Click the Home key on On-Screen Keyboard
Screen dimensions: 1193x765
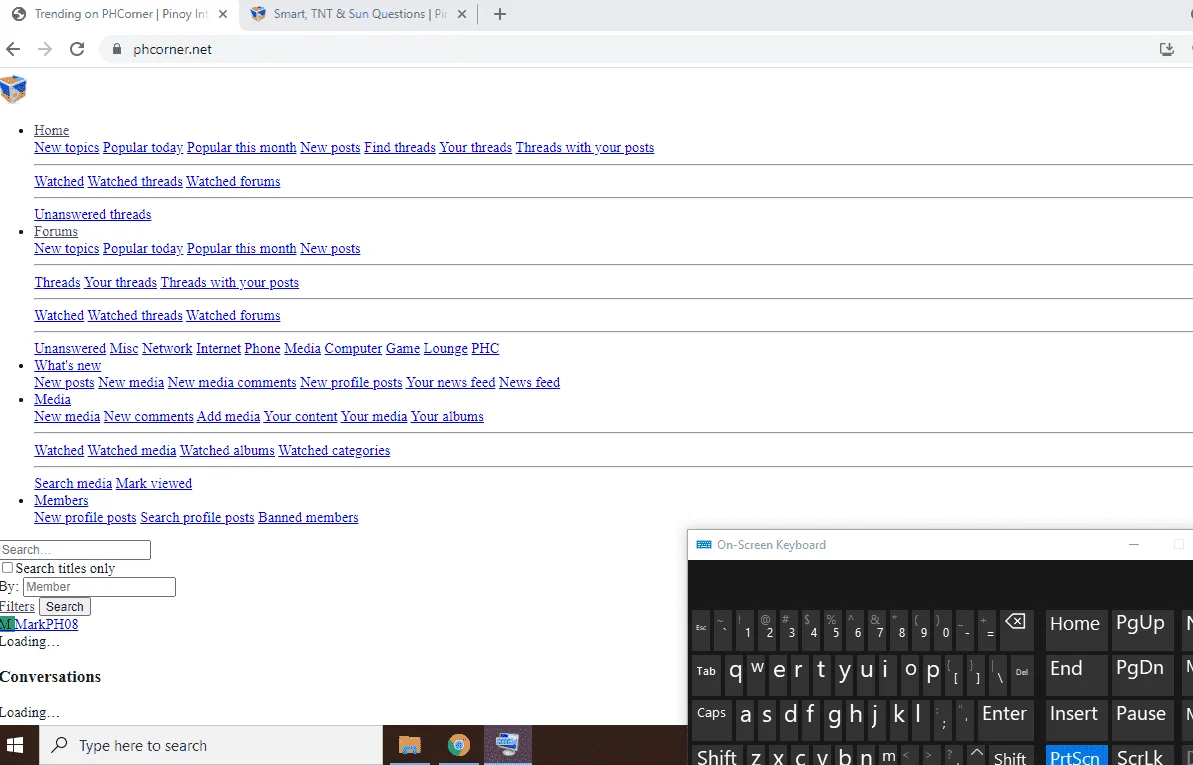click(x=1075, y=630)
